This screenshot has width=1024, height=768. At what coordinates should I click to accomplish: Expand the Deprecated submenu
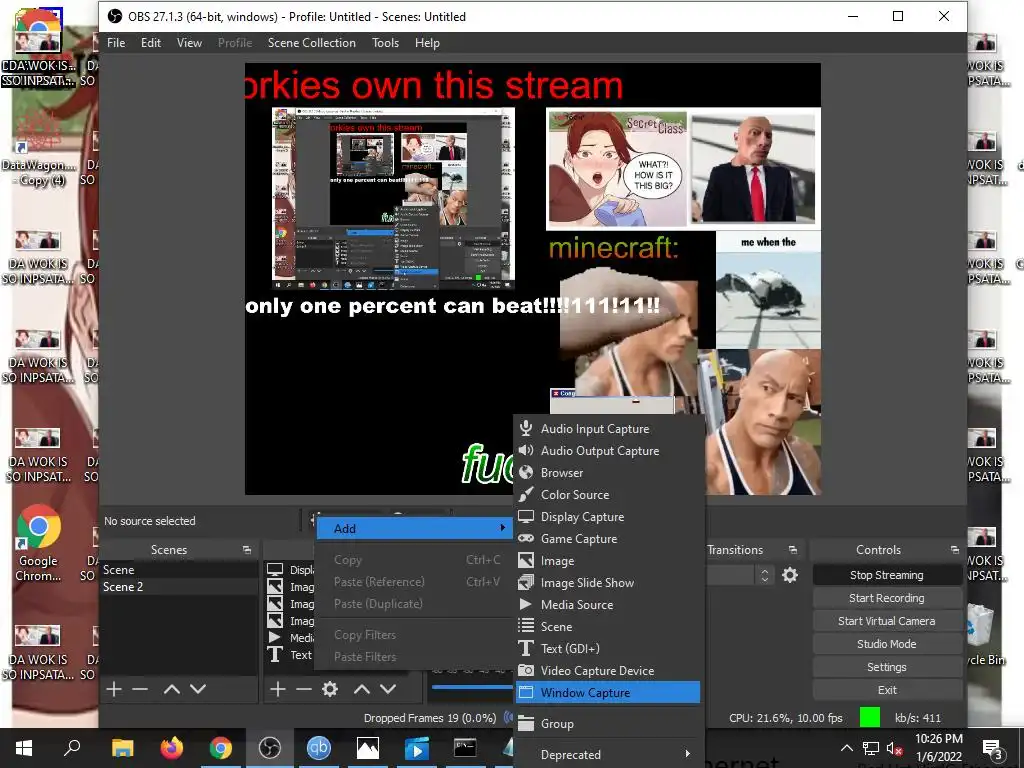[607, 754]
